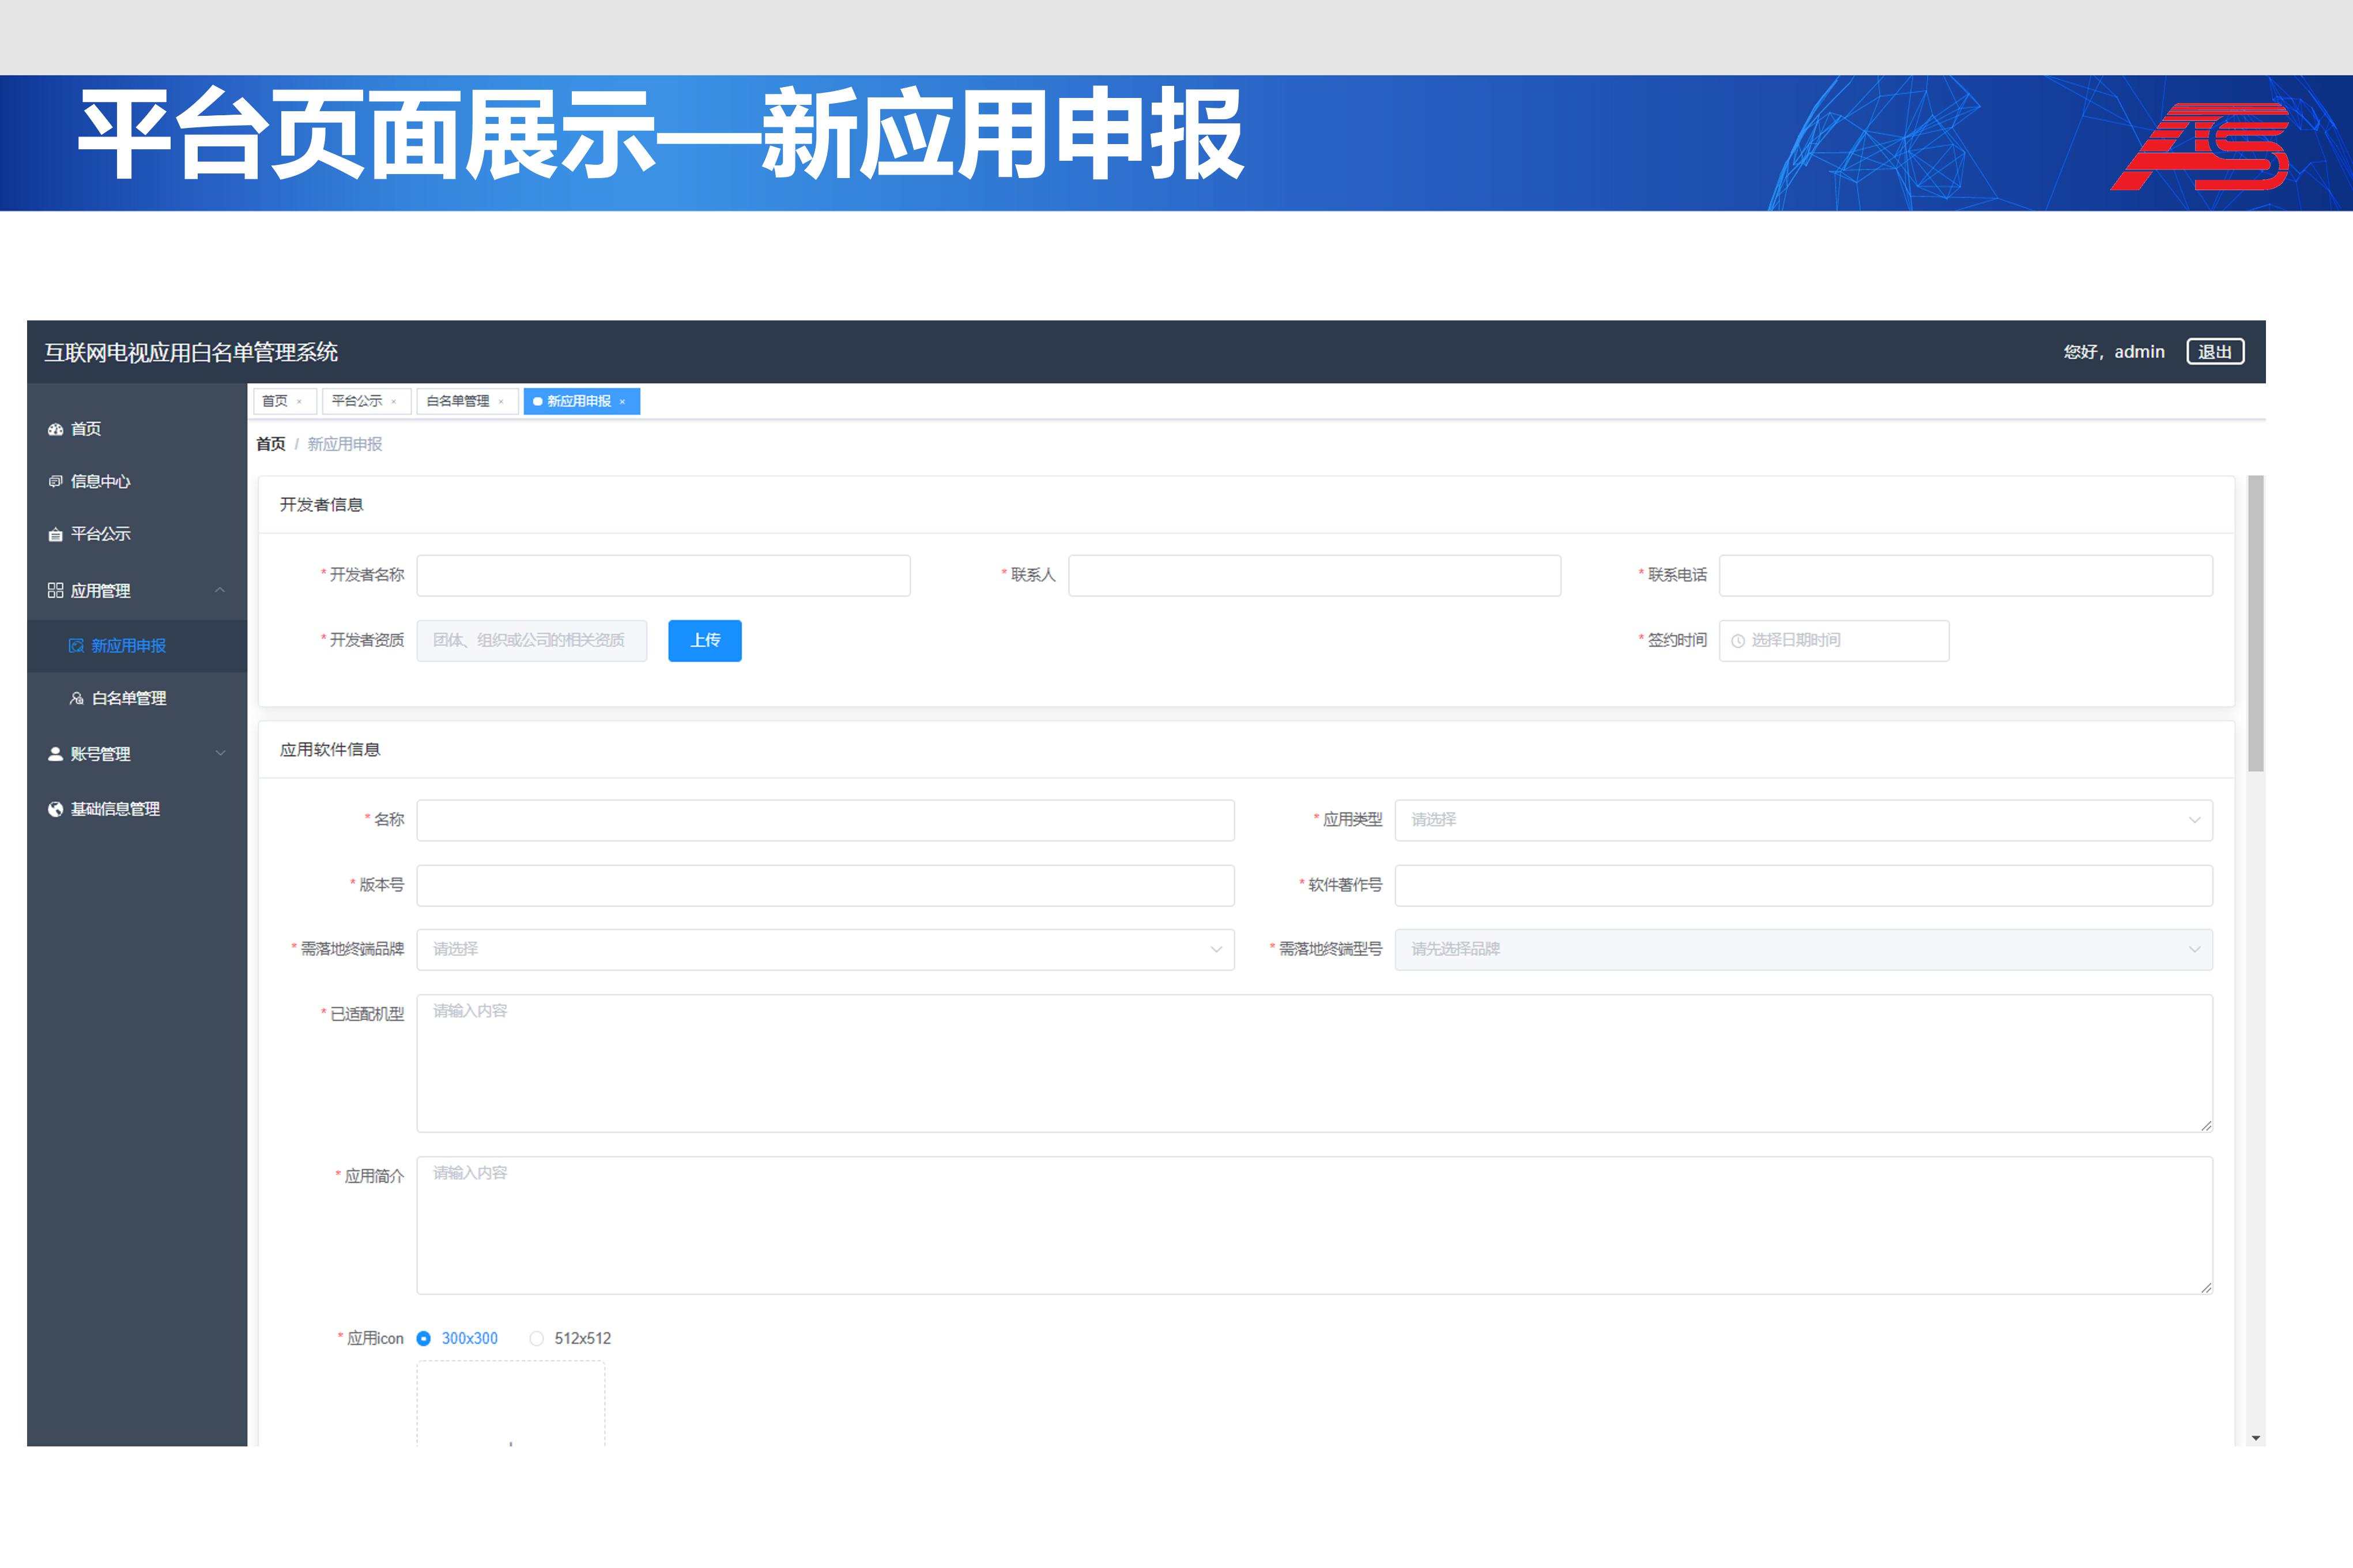
Task: Close the 白名单管理 tab
Action: coord(501,402)
